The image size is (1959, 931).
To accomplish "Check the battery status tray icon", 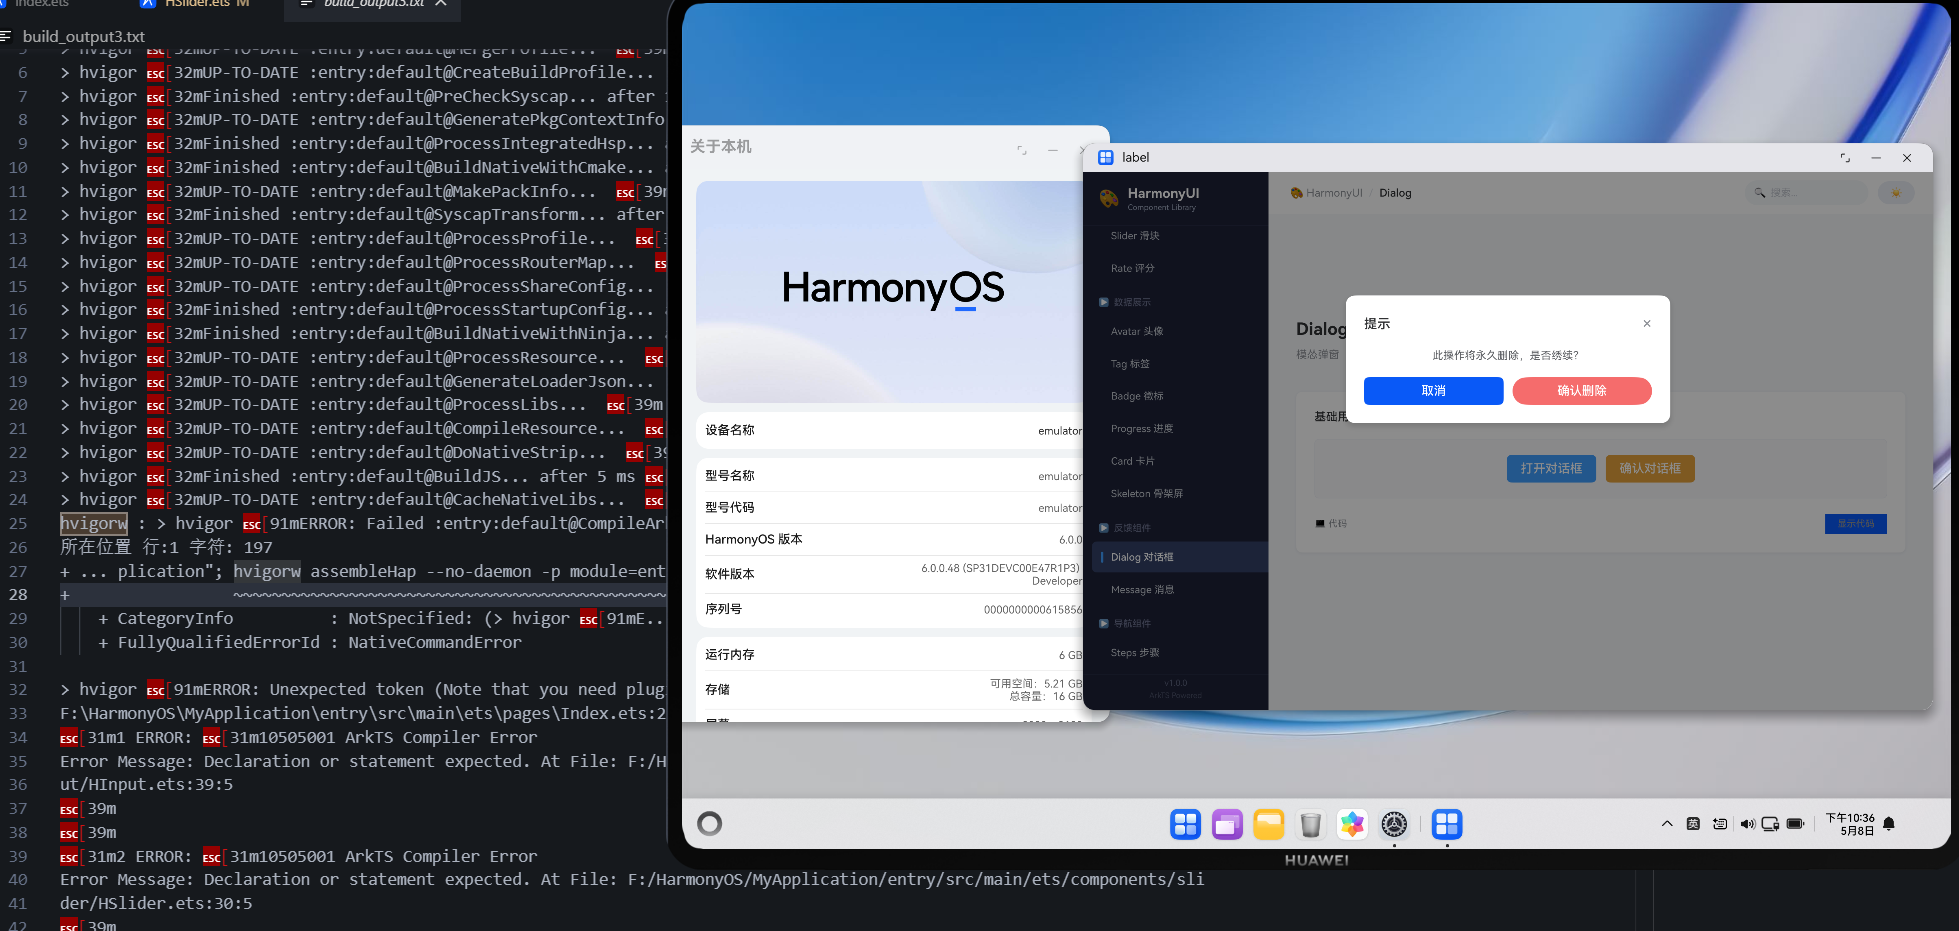I will click(x=1796, y=824).
